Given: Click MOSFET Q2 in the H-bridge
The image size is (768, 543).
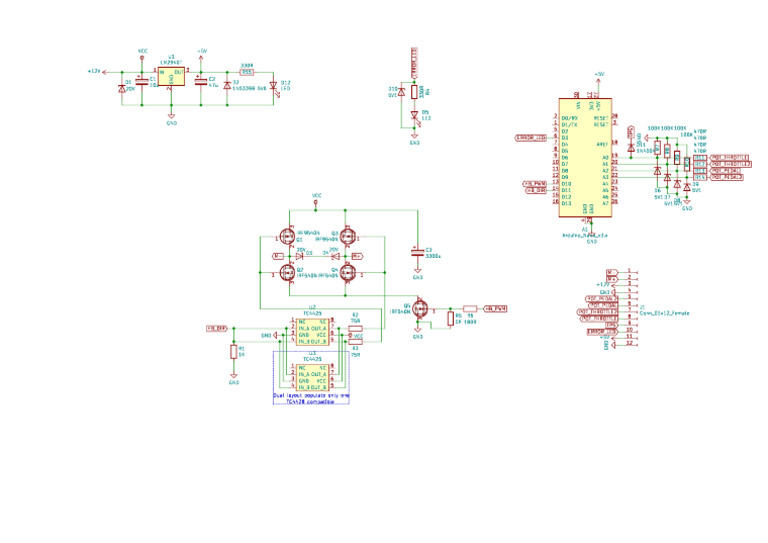Looking at the screenshot, I should click(x=287, y=272).
